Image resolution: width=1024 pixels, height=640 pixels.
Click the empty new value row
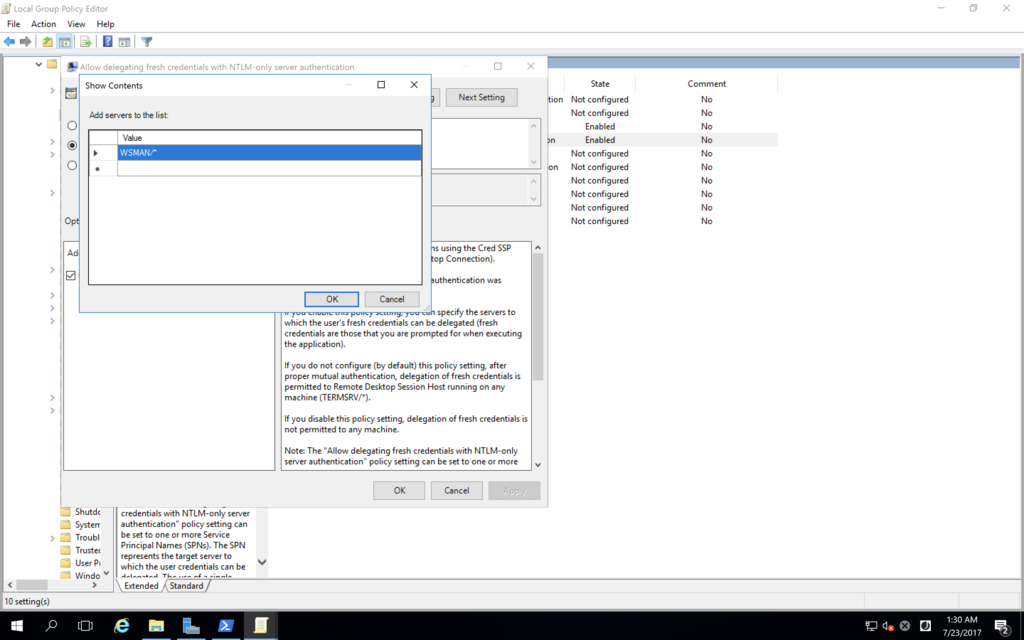[268, 169]
